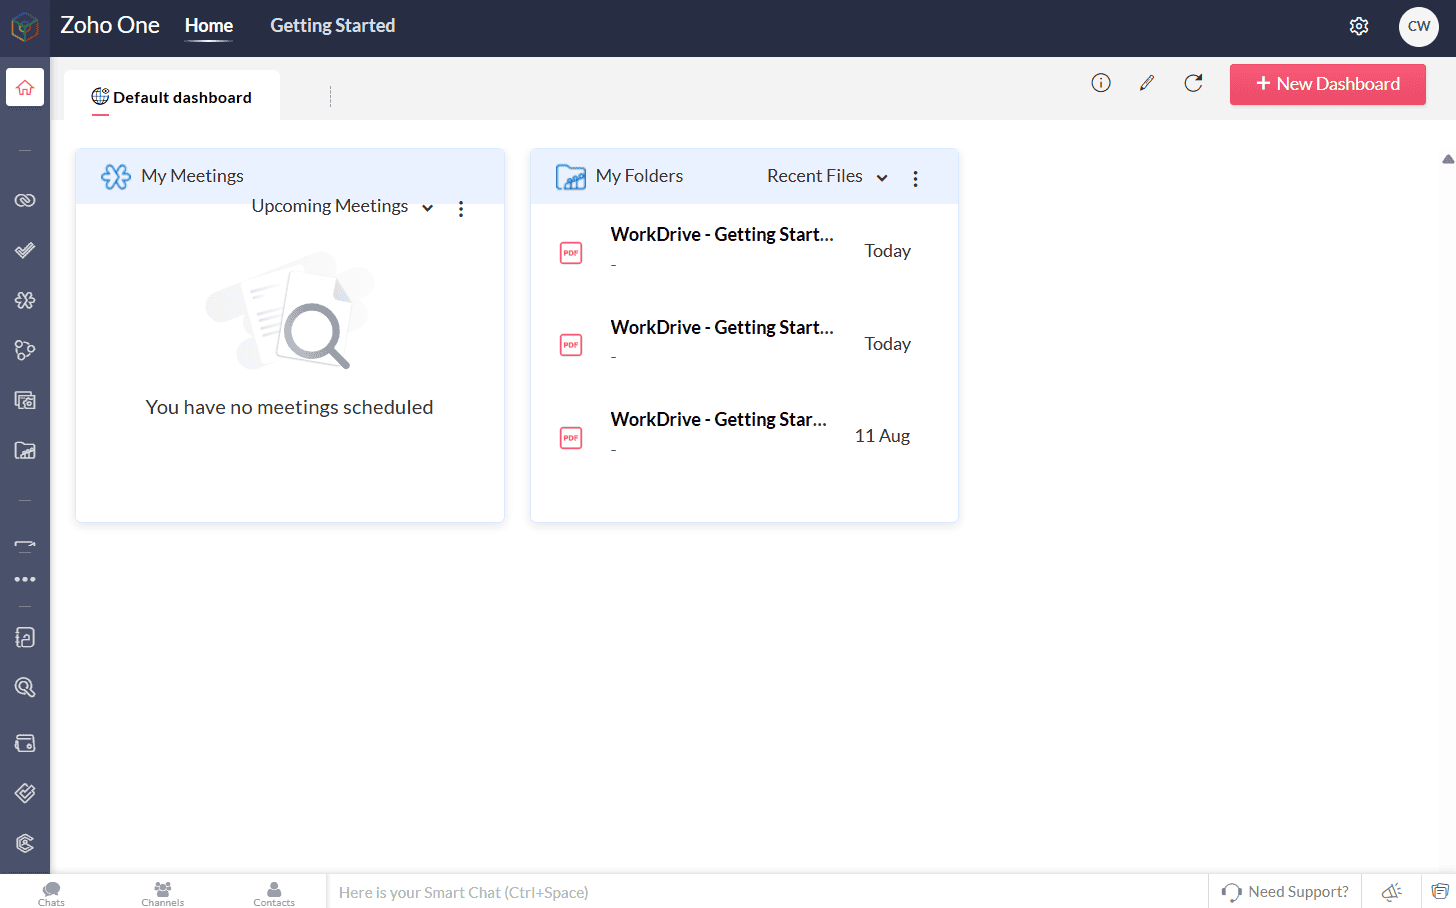Click the New Dashboard button
Viewport: 1456px width, 908px height.
coord(1327,84)
